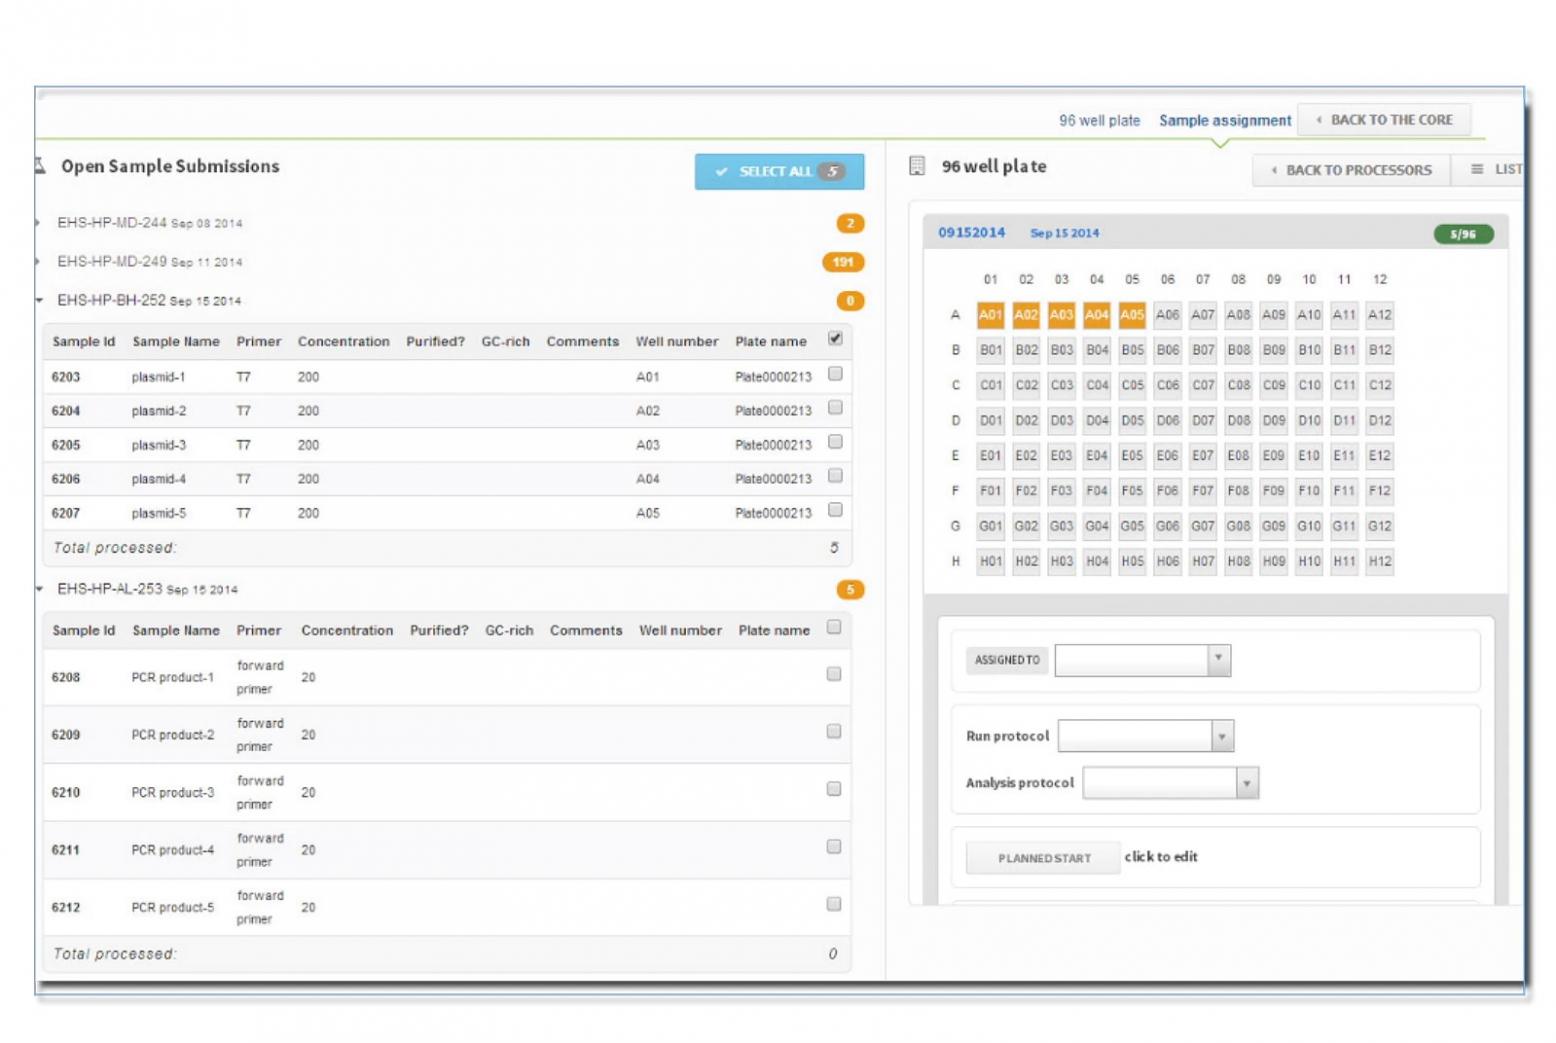The width and height of the screenshot is (1556, 1043).
Task: Click the green 5/96 plate counter badge
Action: tap(1462, 234)
